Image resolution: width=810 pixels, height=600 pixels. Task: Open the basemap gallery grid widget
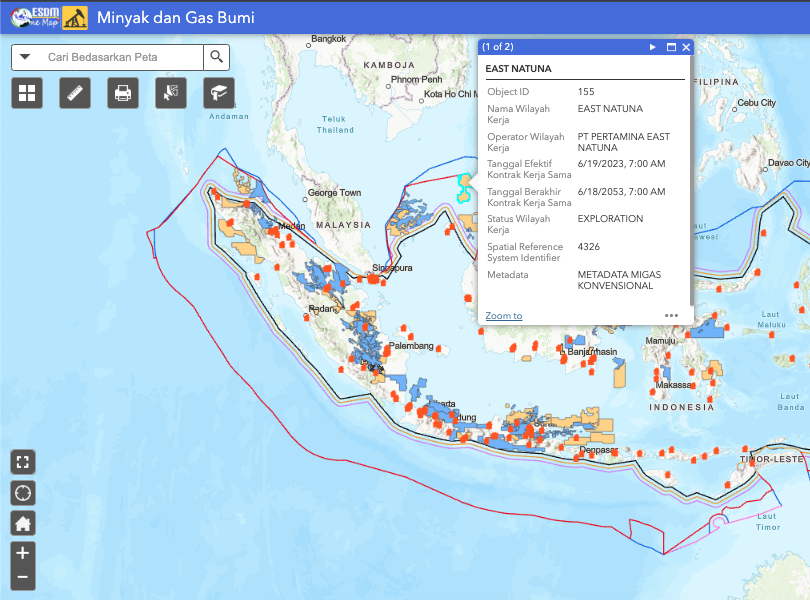27,93
